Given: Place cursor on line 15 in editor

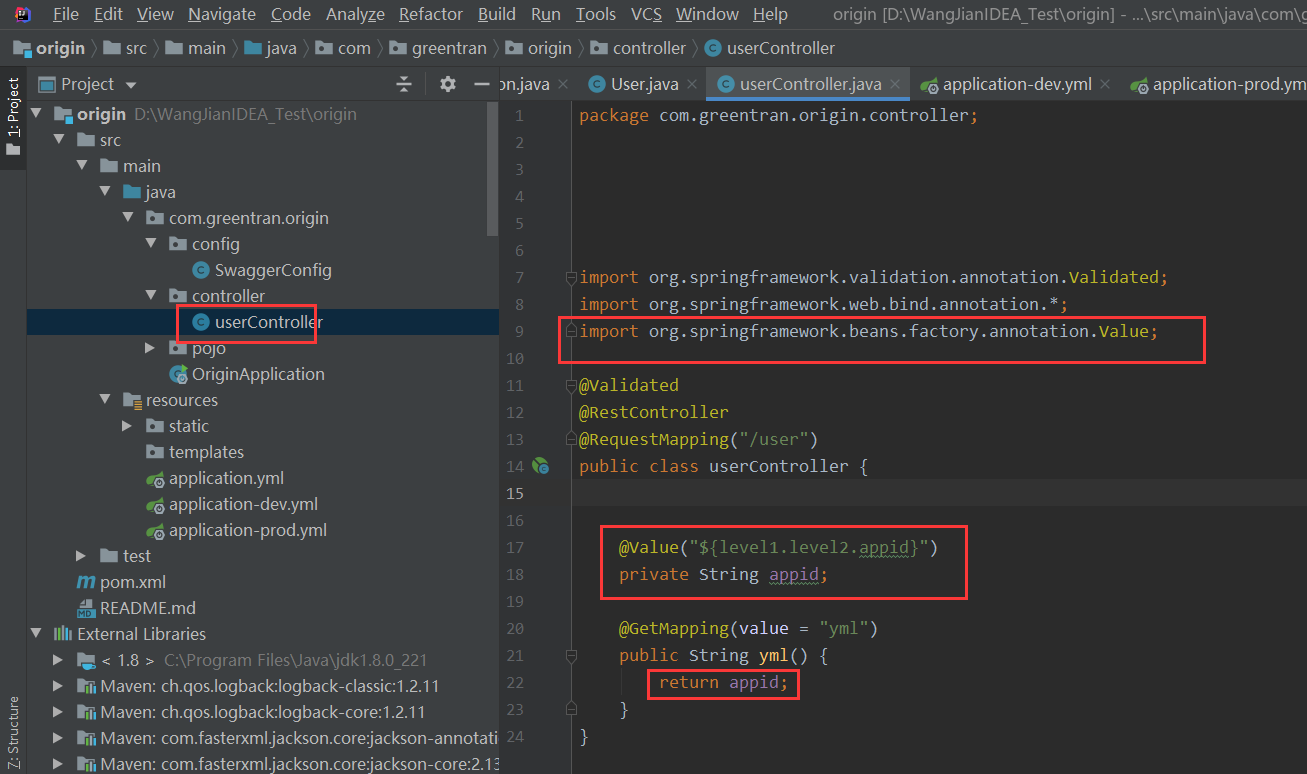Looking at the screenshot, I should coord(938,493).
